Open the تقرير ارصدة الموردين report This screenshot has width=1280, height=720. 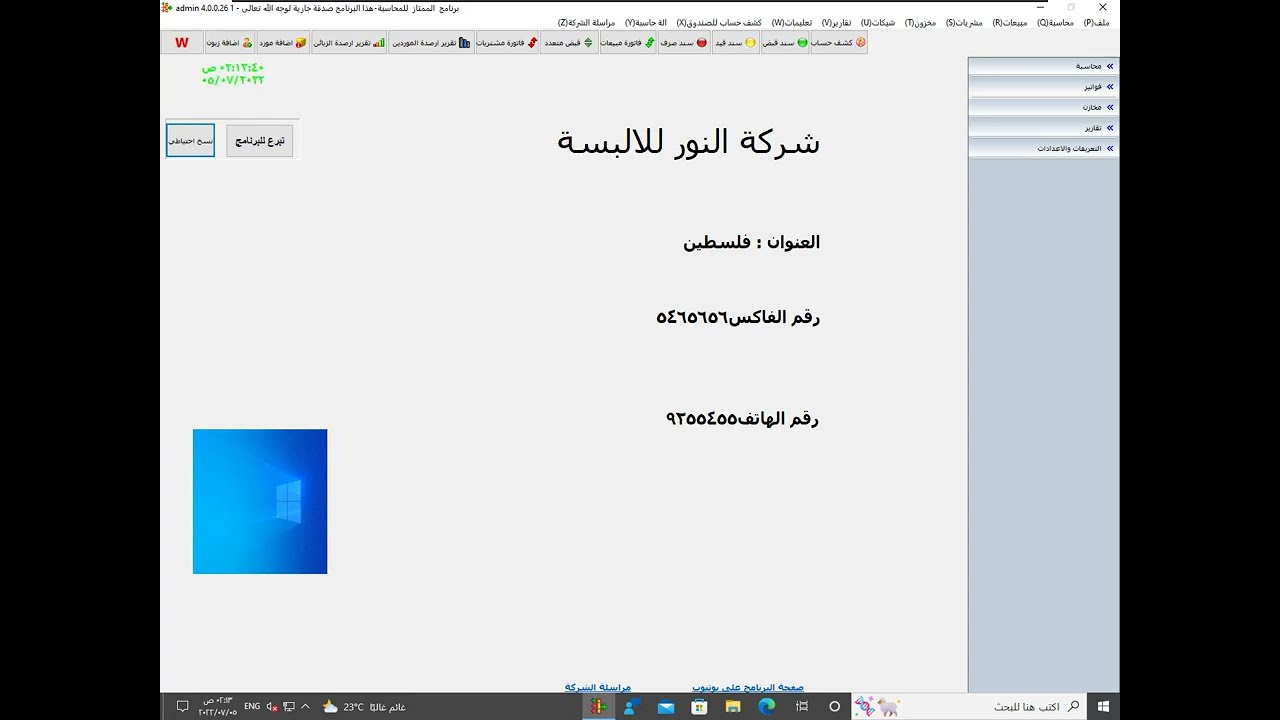click(431, 43)
